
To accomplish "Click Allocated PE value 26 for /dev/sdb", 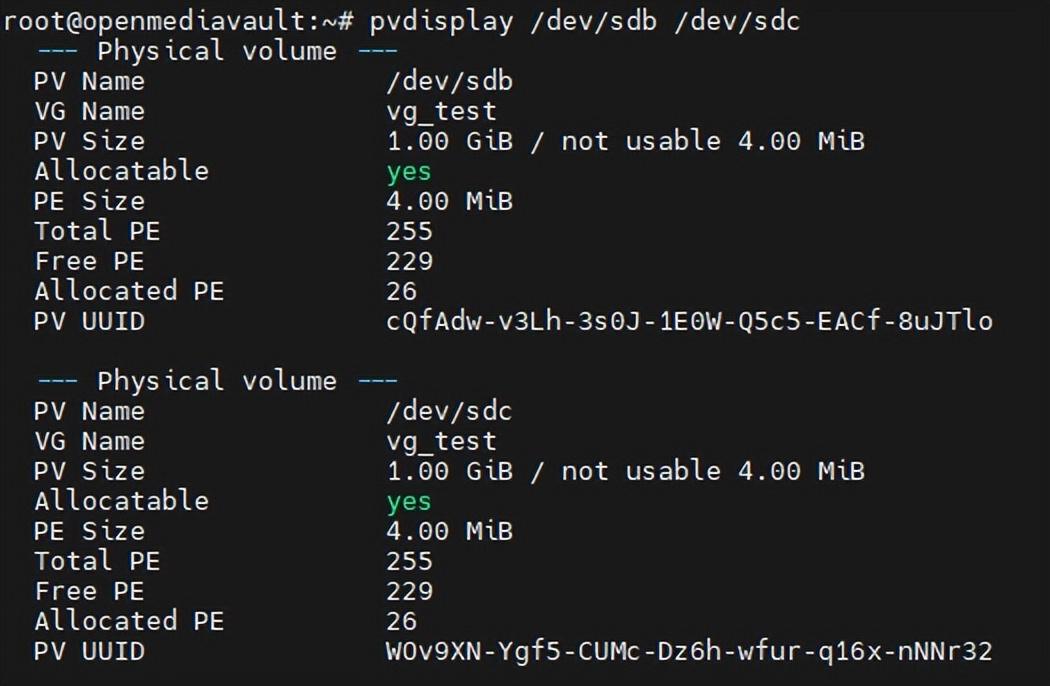I will pyautogui.click(x=401, y=291).
